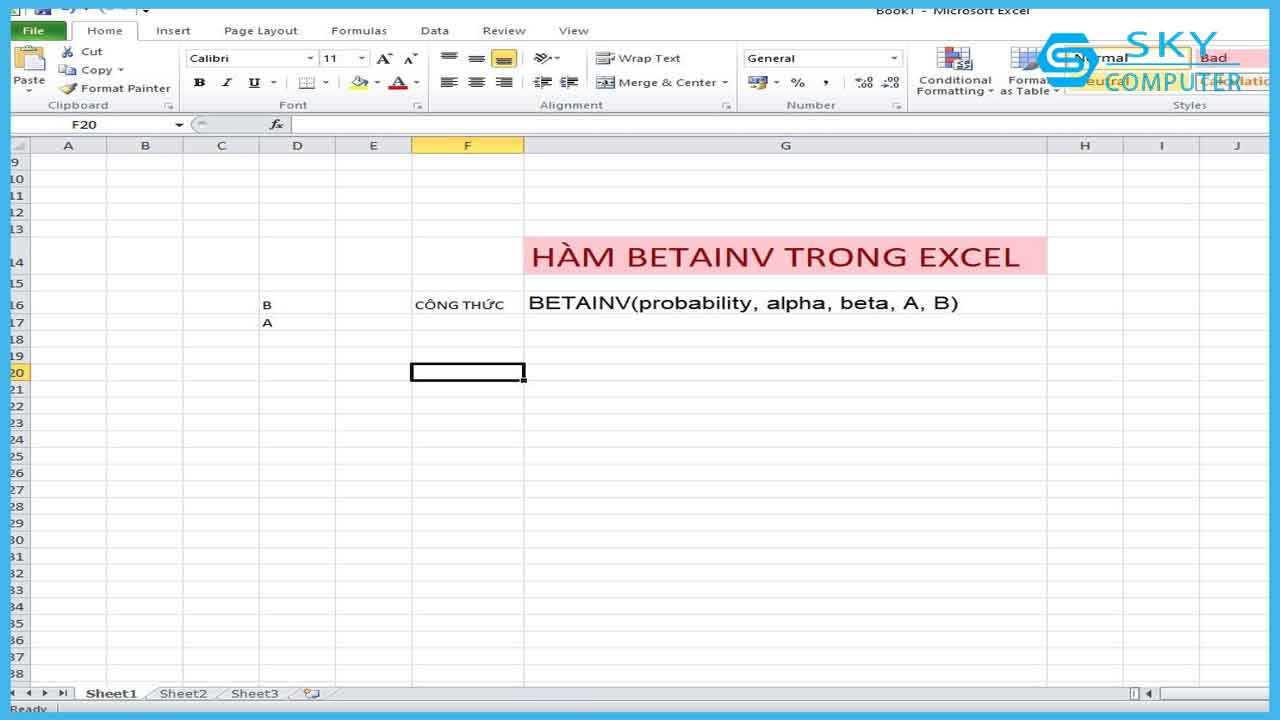Toggle Wrap Text

point(638,58)
